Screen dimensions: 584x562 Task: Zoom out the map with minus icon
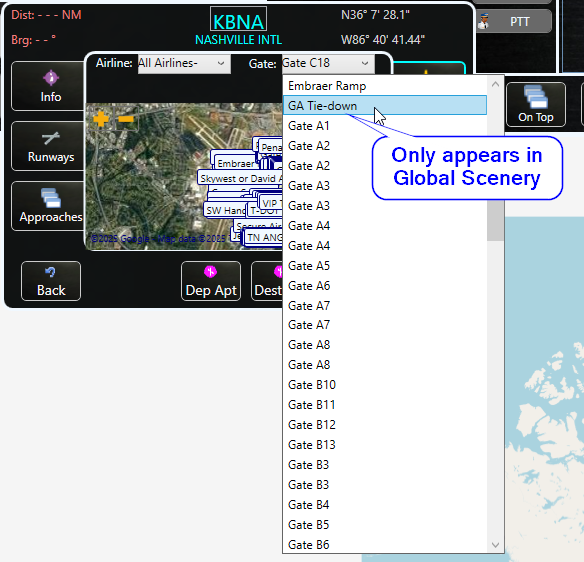click(x=126, y=119)
